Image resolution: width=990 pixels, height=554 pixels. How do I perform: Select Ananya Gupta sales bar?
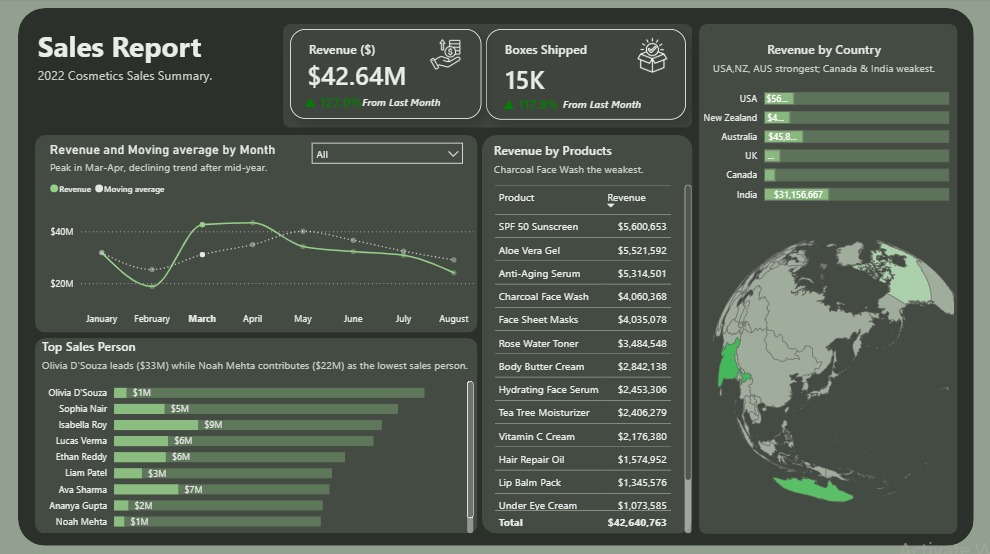(218, 505)
